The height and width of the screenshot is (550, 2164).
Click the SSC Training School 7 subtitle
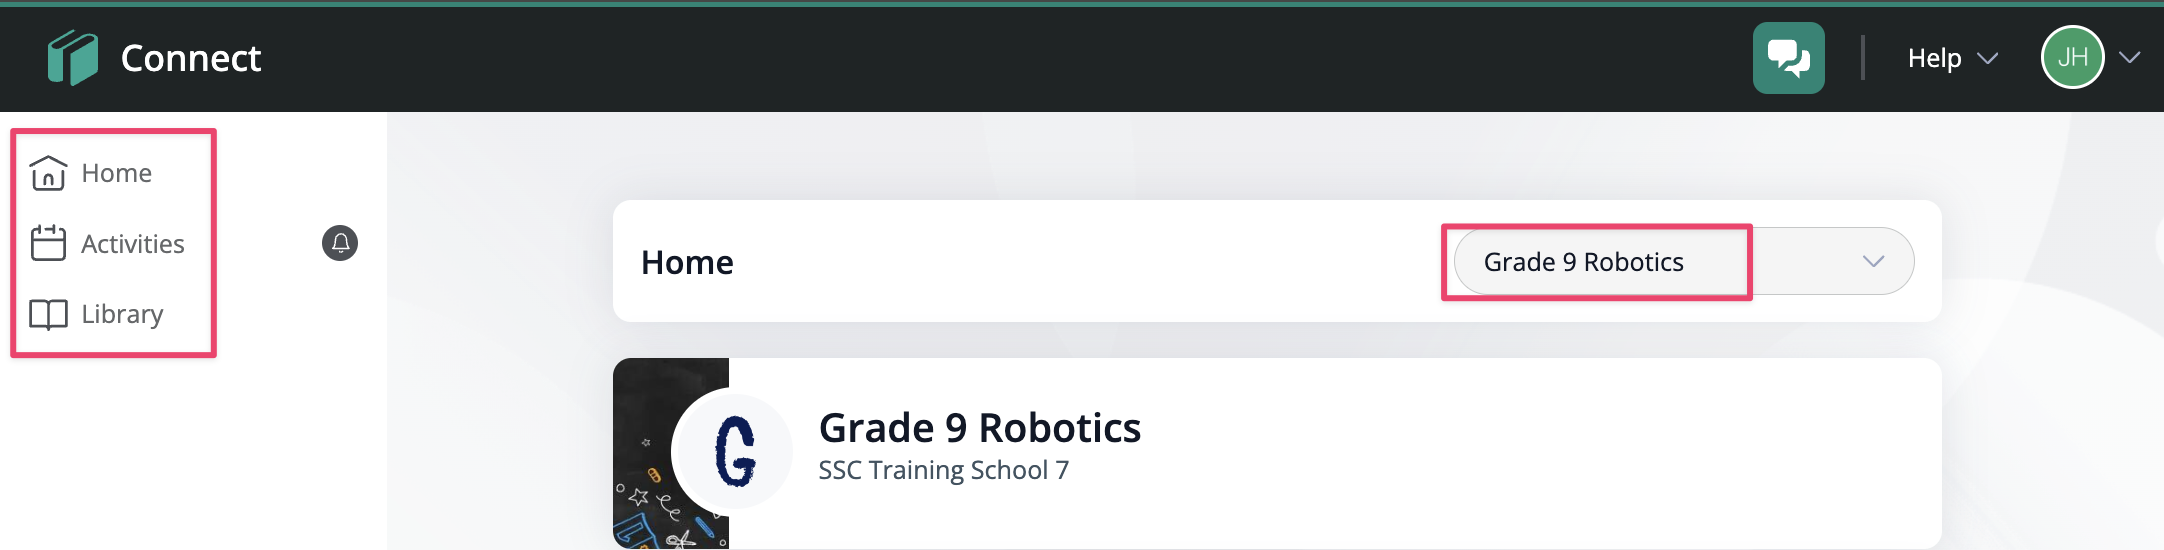[944, 470]
